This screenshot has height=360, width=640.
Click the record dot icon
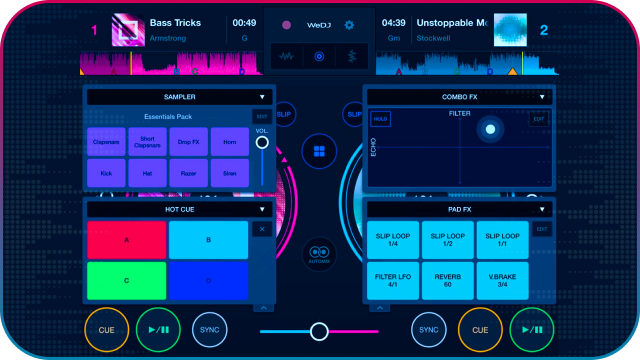[x=287, y=25]
